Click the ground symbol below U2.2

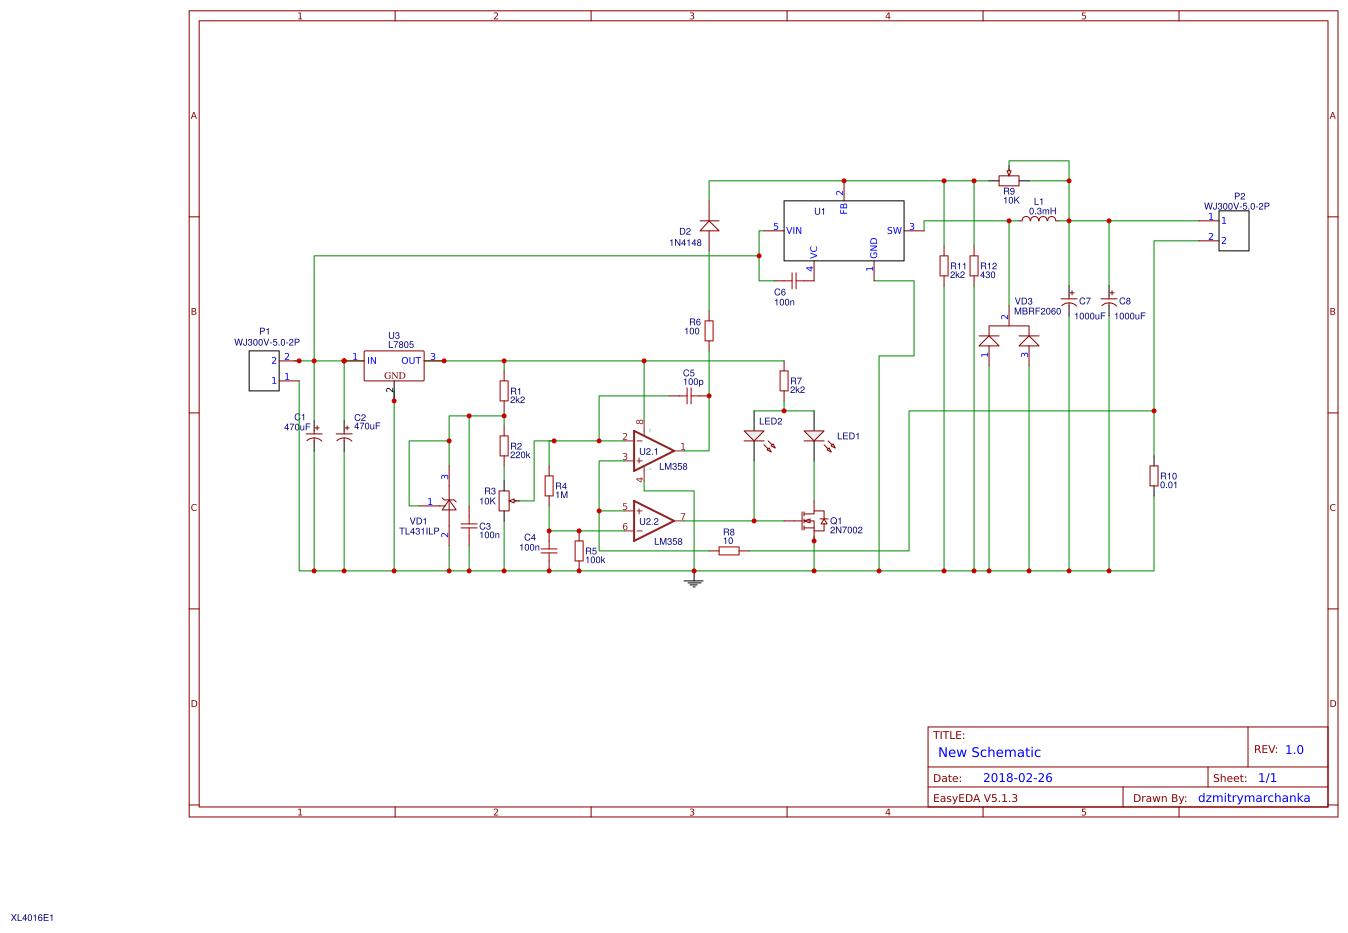[694, 582]
